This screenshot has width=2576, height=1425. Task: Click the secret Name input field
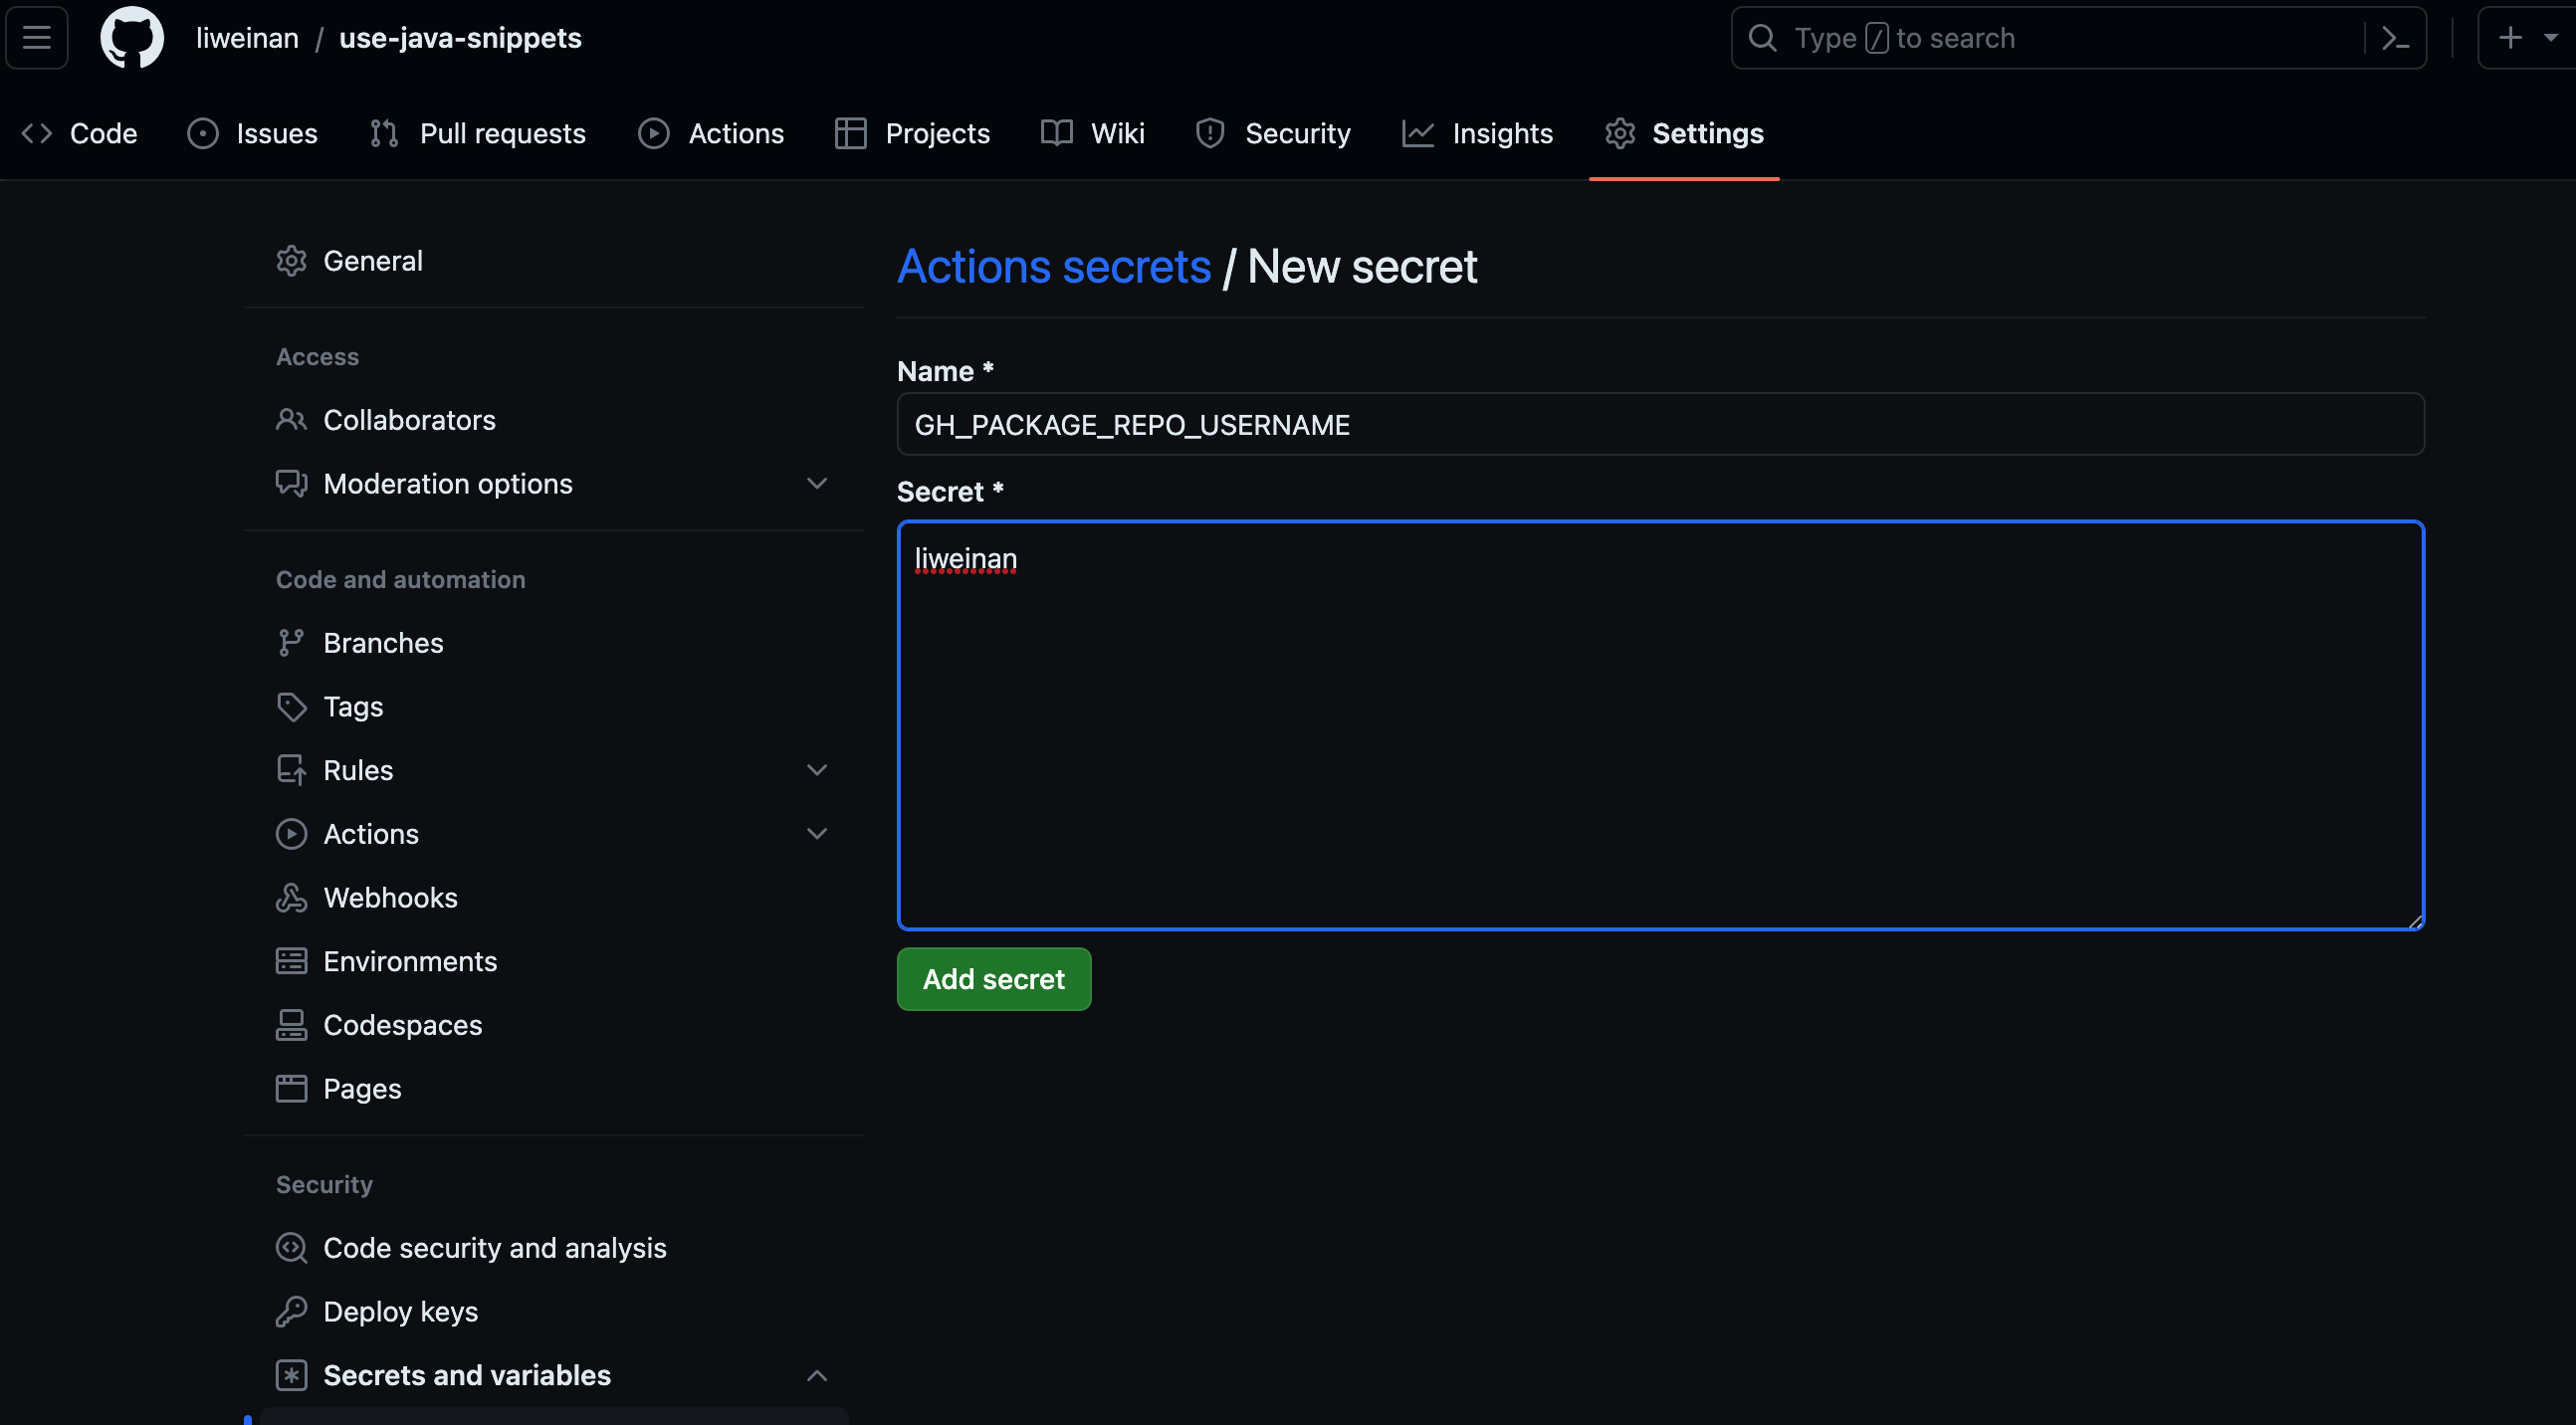click(1660, 425)
